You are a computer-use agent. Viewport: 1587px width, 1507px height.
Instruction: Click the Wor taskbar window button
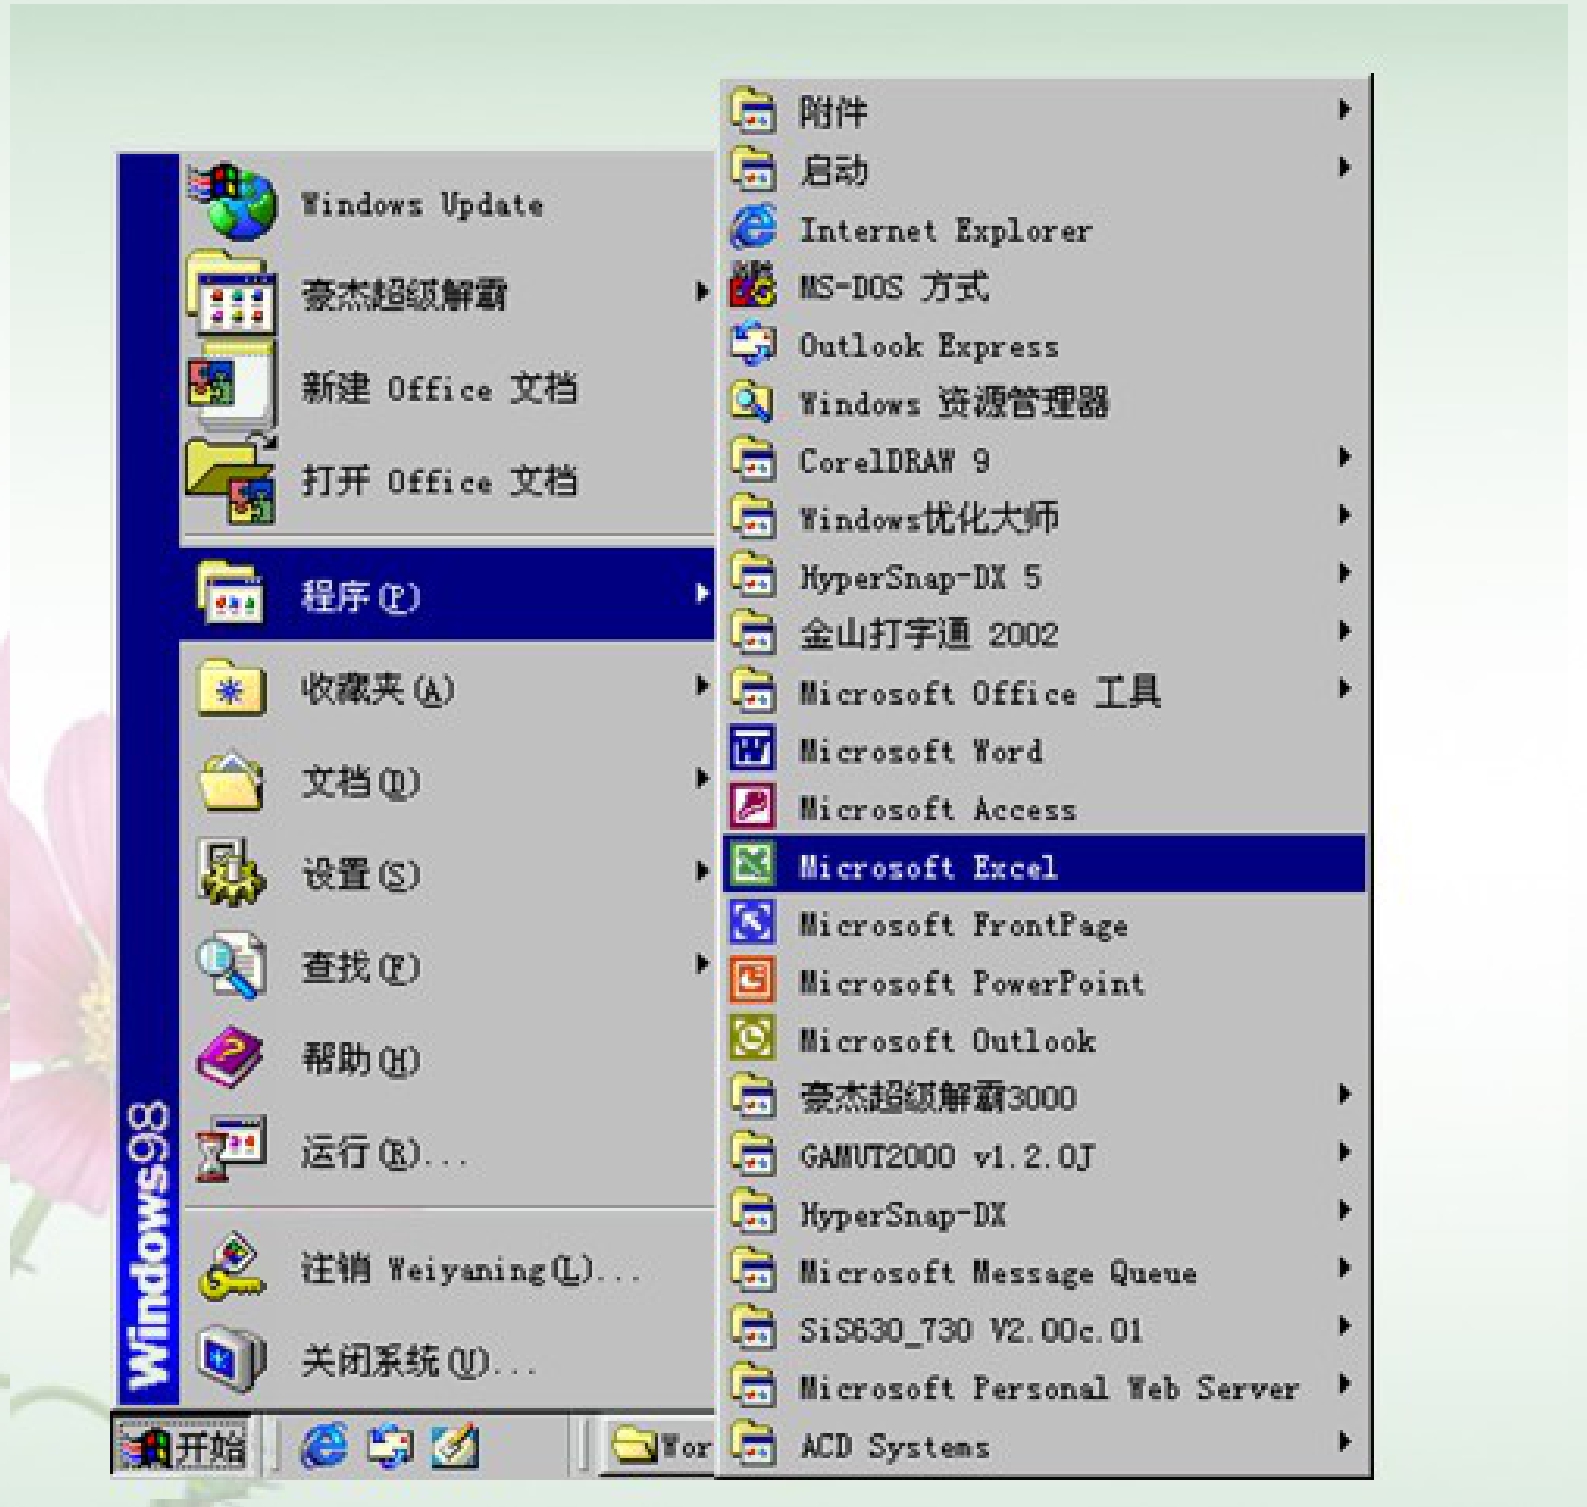pos(659,1446)
